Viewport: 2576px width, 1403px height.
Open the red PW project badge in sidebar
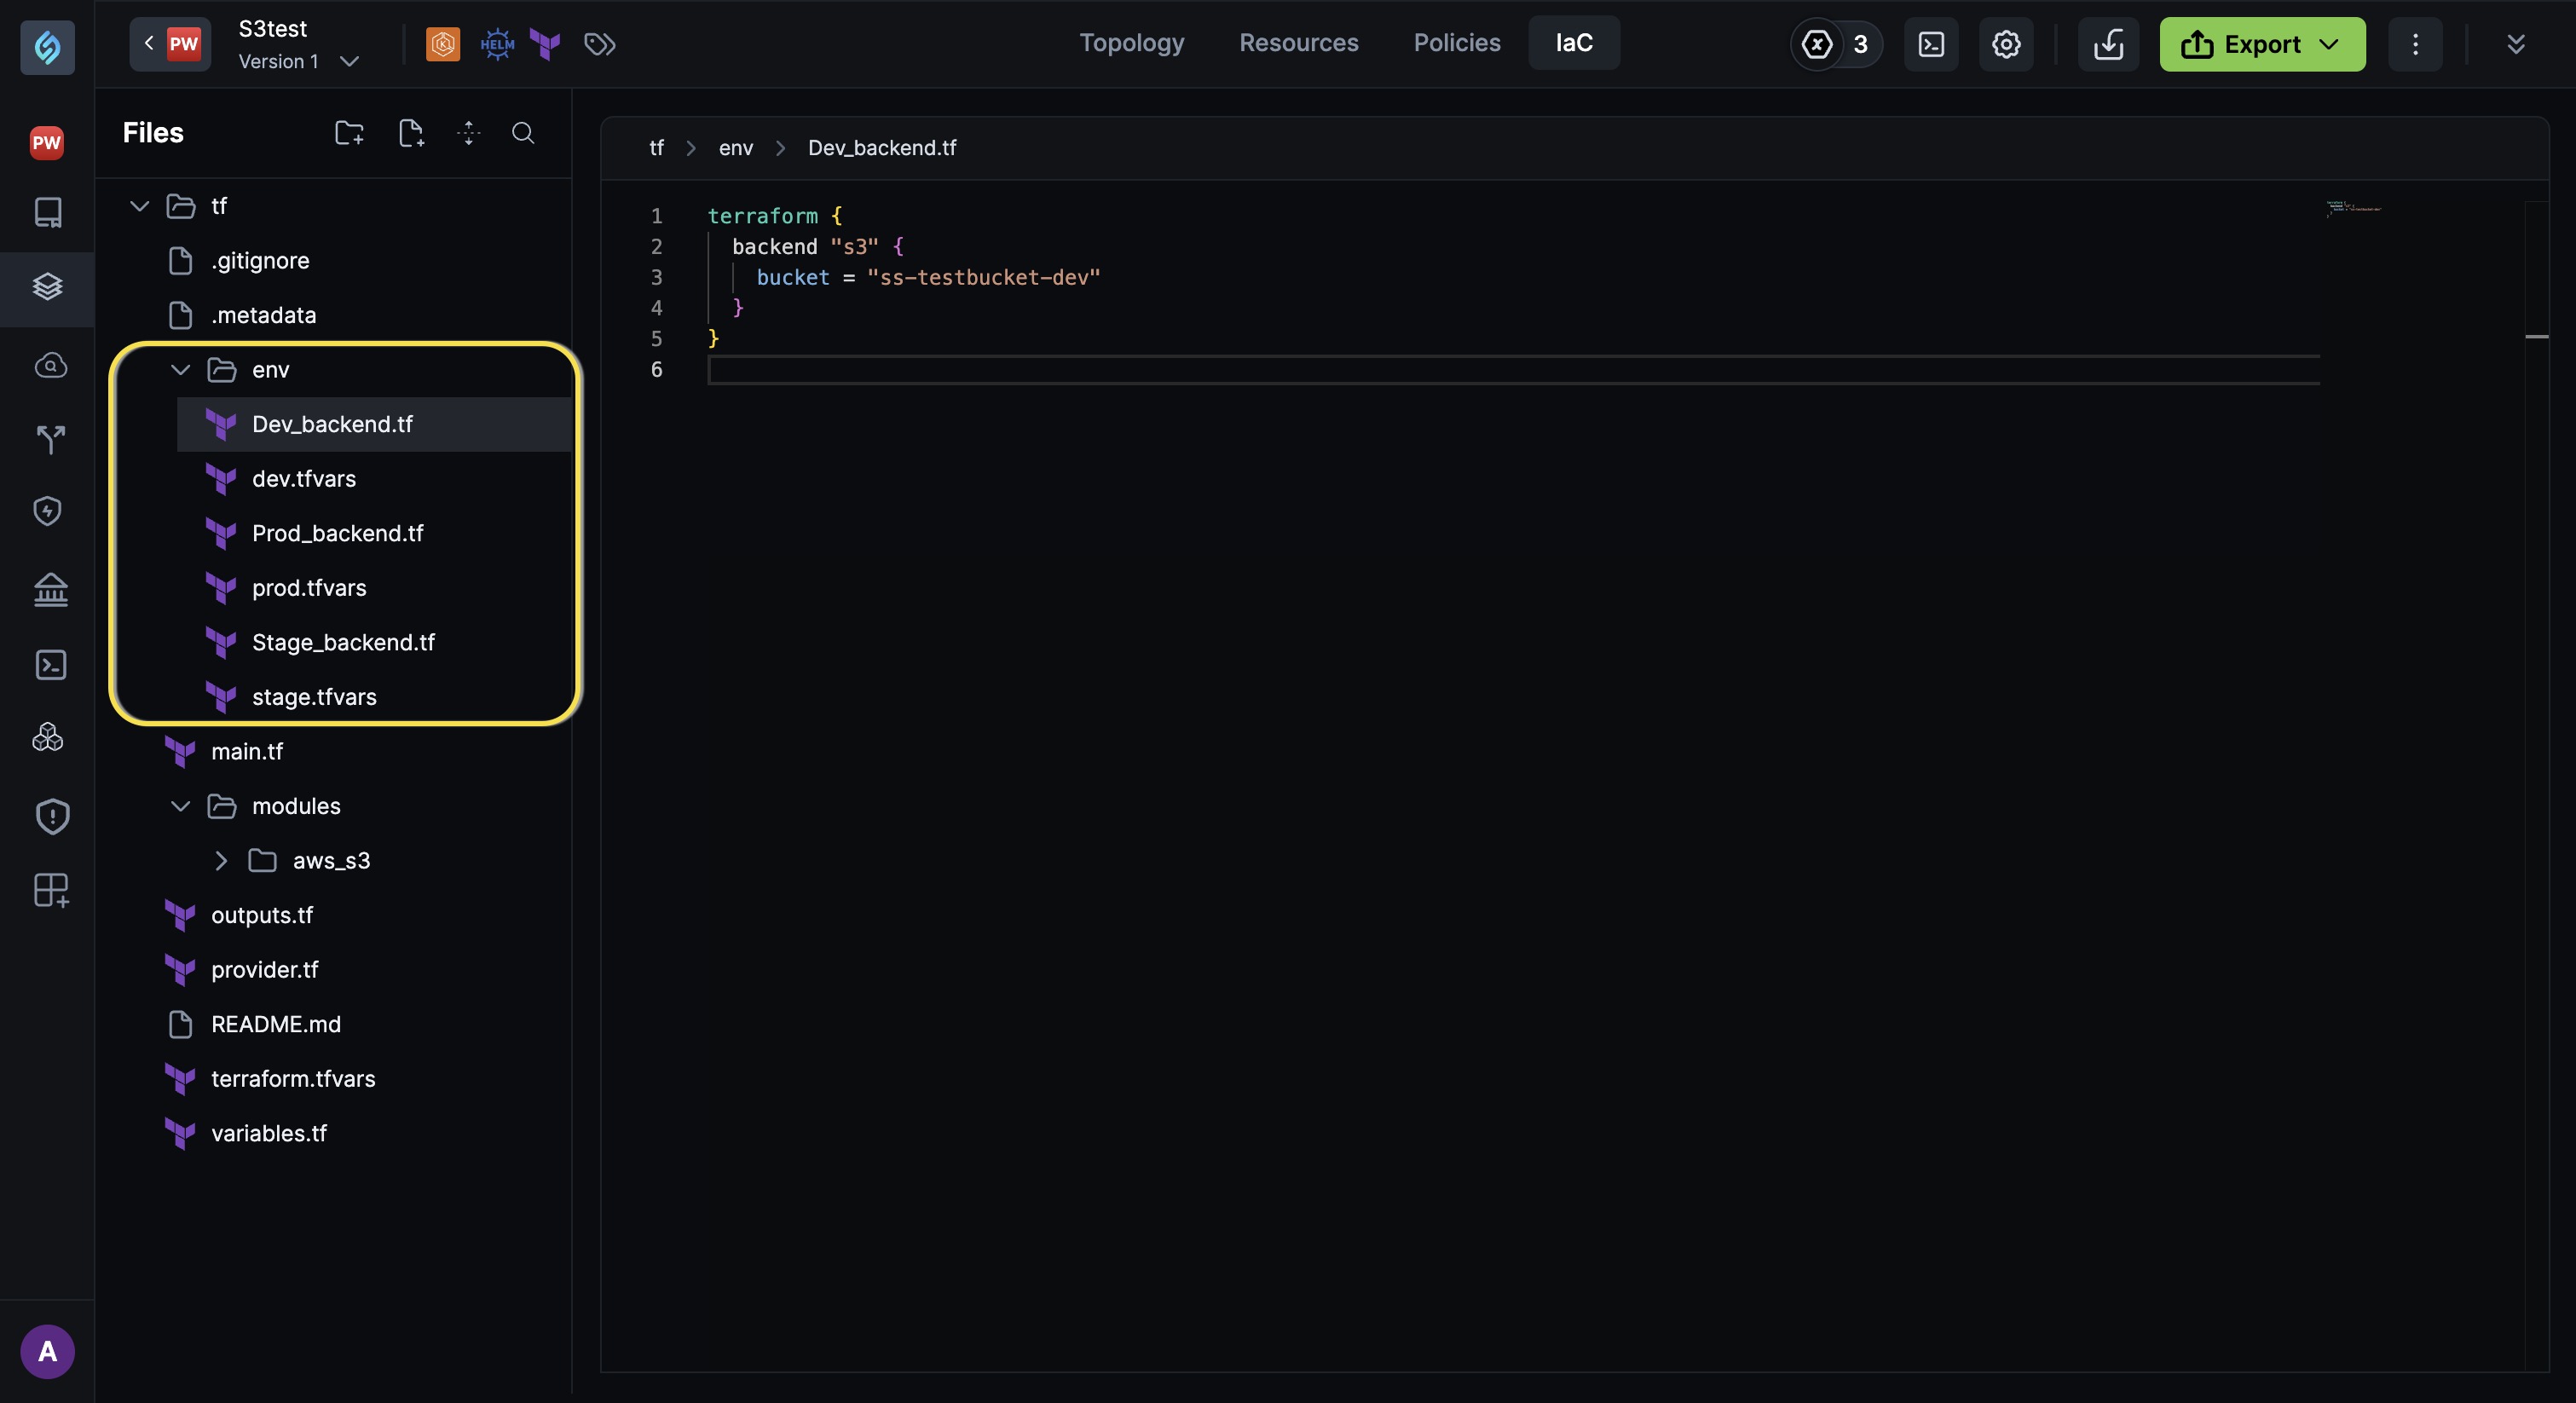click(x=47, y=142)
